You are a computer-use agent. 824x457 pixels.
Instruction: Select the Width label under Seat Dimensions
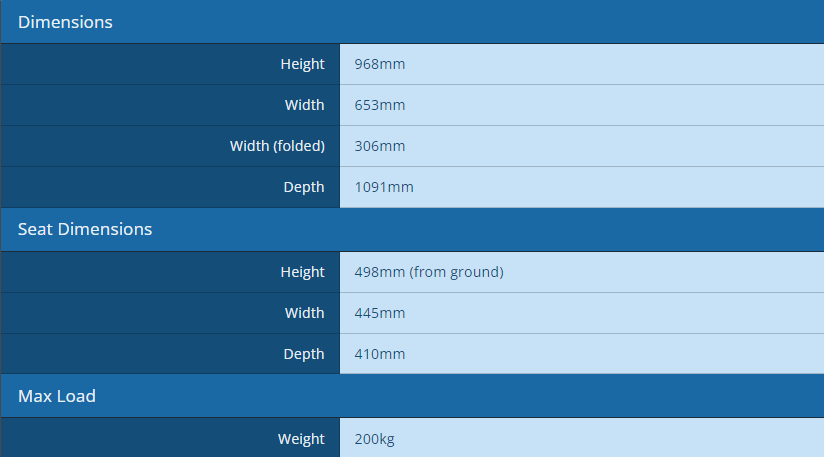pos(304,313)
